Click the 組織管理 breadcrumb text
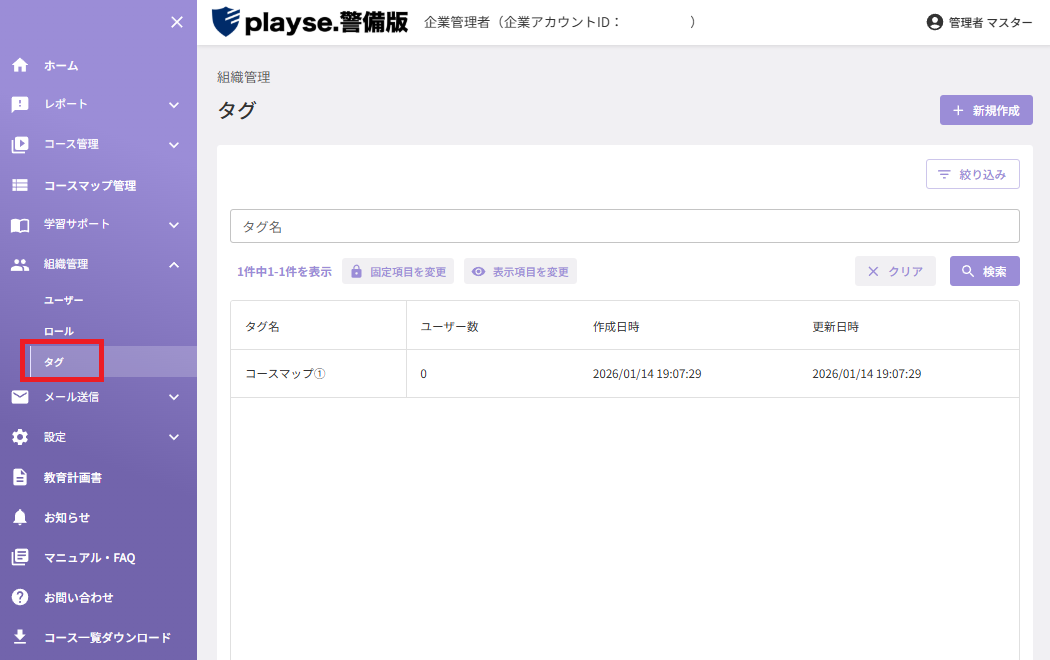The width and height of the screenshot is (1050, 660). pyautogui.click(x=244, y=77)
